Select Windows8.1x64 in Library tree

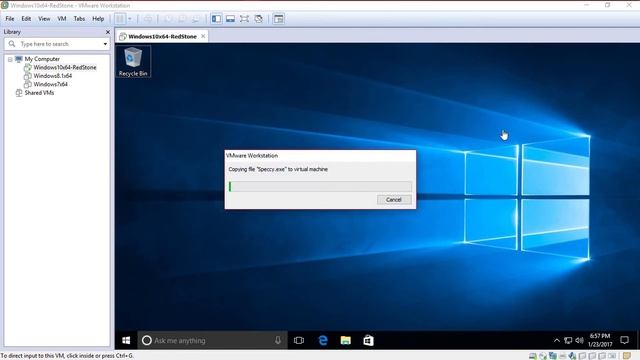click(53, 76)
